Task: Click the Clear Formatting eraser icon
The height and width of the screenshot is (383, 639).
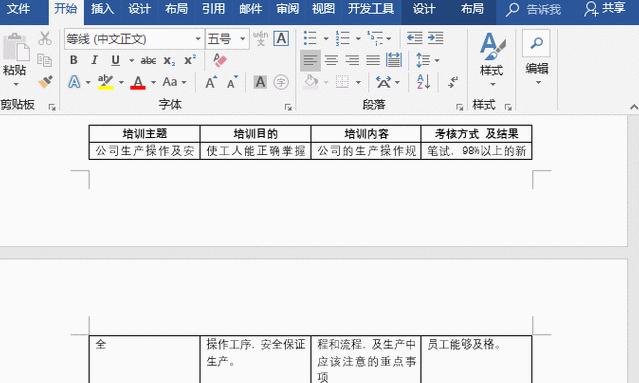Action: (x=220, y=60)
